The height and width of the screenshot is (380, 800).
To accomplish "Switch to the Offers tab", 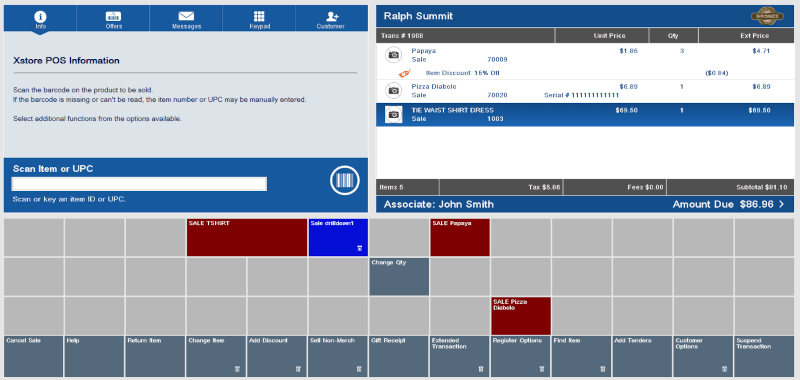I will click(x=113, y=18).
